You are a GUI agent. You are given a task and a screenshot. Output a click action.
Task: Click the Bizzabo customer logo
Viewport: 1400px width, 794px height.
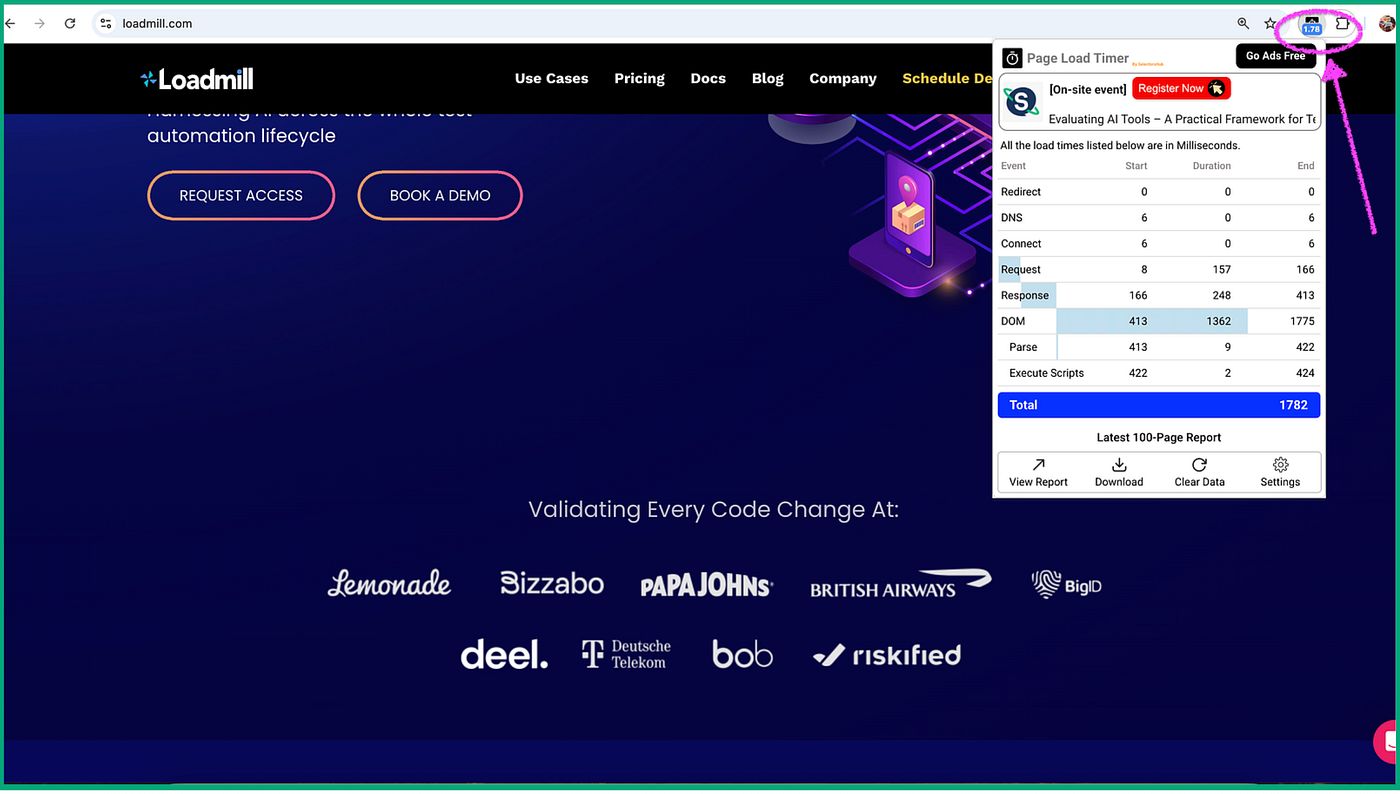pos(552,583)
